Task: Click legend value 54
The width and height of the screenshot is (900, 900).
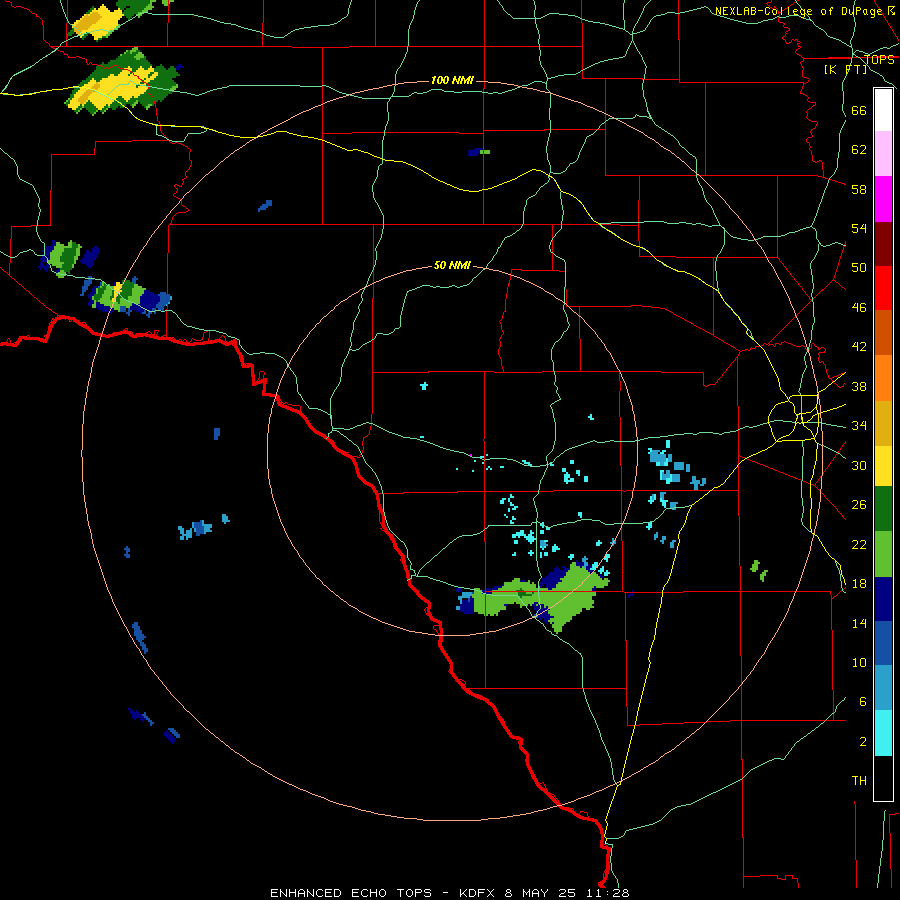Action: point(859,228)
